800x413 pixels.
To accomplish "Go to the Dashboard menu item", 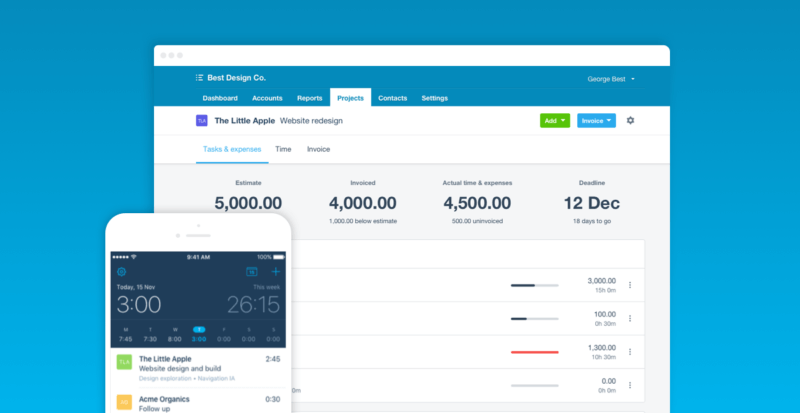I will (x=220, y=98).
